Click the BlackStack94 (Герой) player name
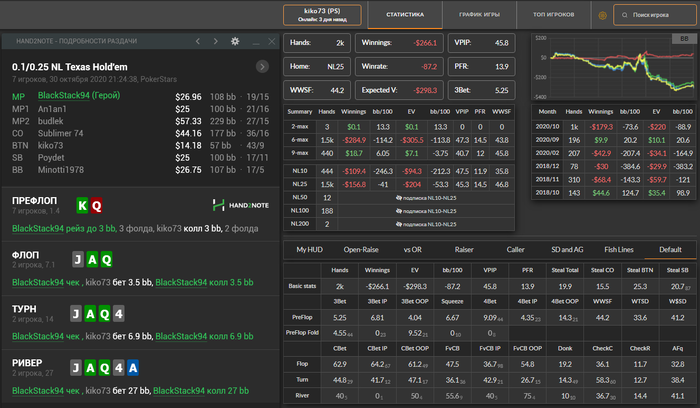The image size is (700, 408). click(78, 97)
